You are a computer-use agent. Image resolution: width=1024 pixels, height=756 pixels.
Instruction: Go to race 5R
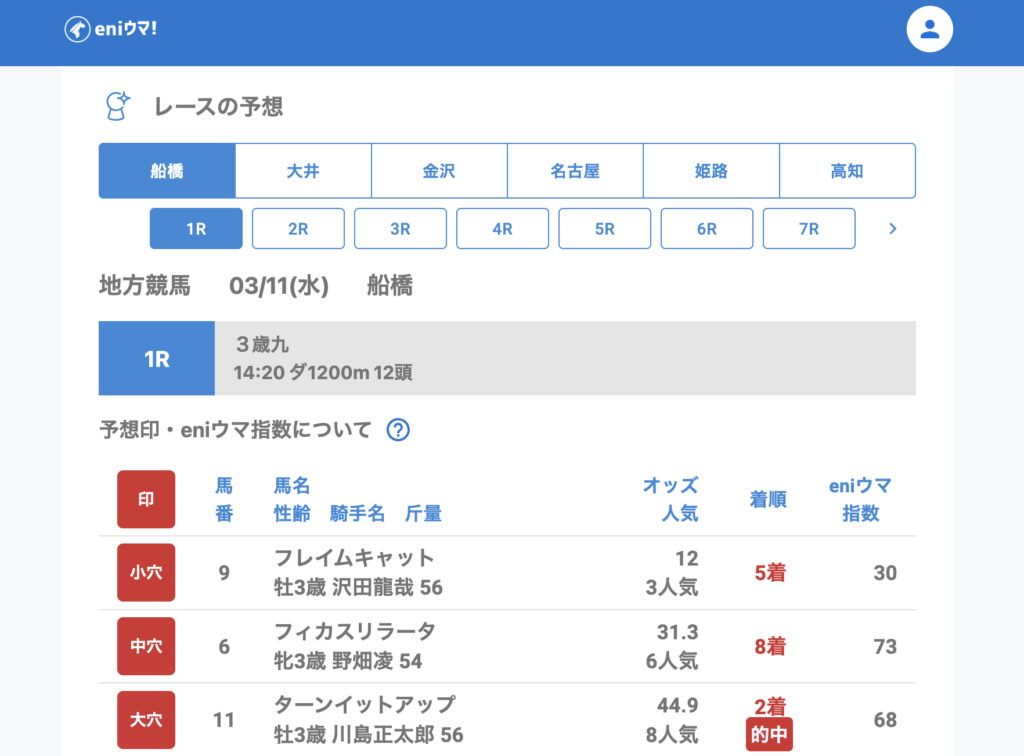tap(604, 229)
